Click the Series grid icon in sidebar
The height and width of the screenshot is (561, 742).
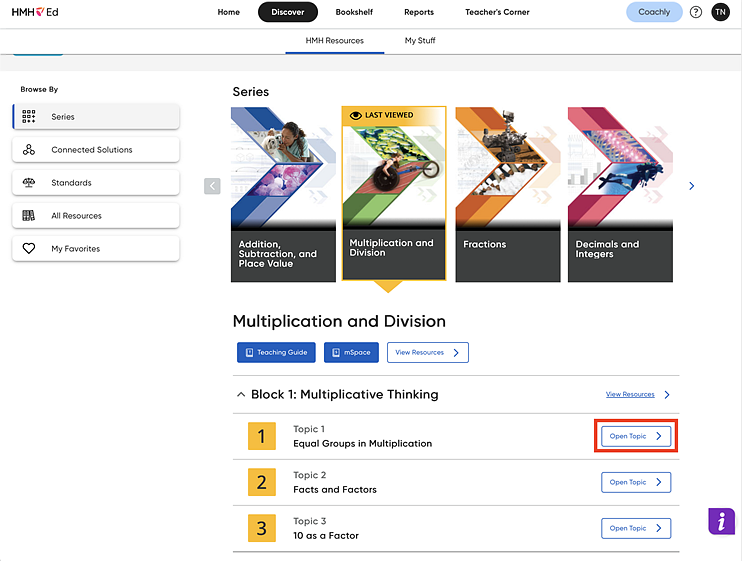click(29, 117)
